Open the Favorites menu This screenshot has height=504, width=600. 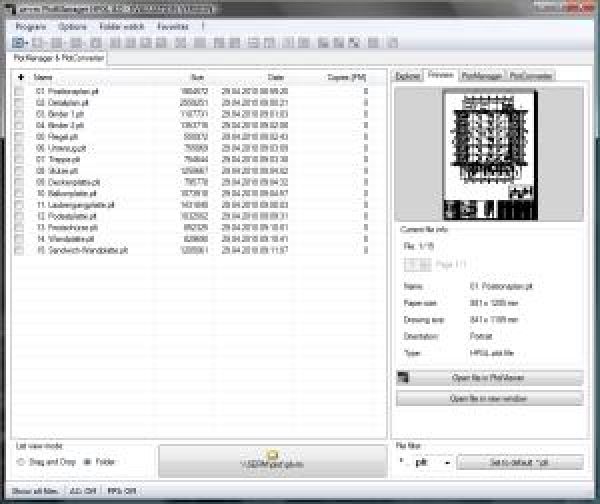(x=173, y=26)
